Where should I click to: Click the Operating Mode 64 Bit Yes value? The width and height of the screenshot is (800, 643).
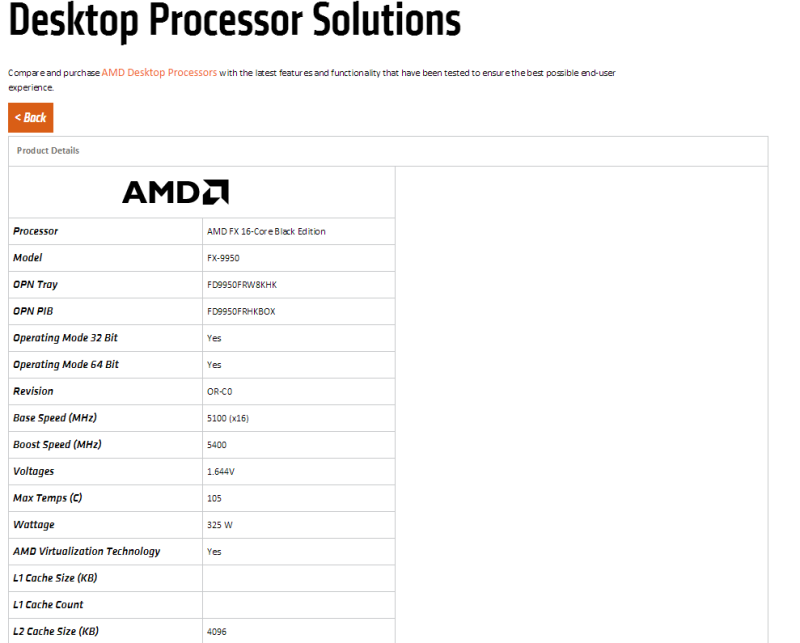click(x=214, y=365)
